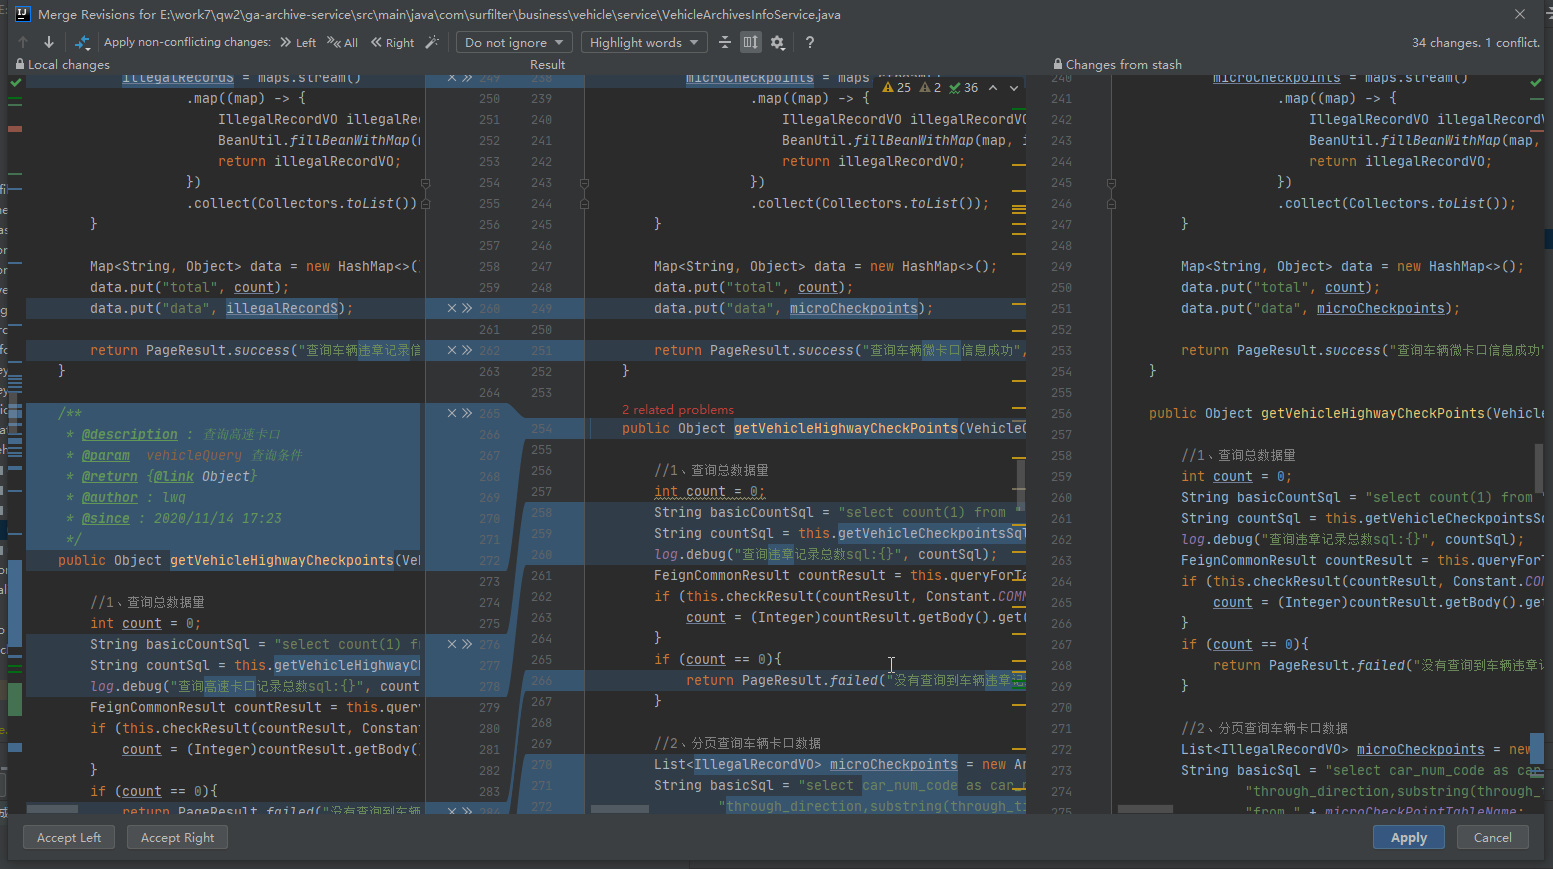Collapse fold marker at result line 244
Image resolution: width=1553 pixels, height=869 pixels.
tap(584, 204)
